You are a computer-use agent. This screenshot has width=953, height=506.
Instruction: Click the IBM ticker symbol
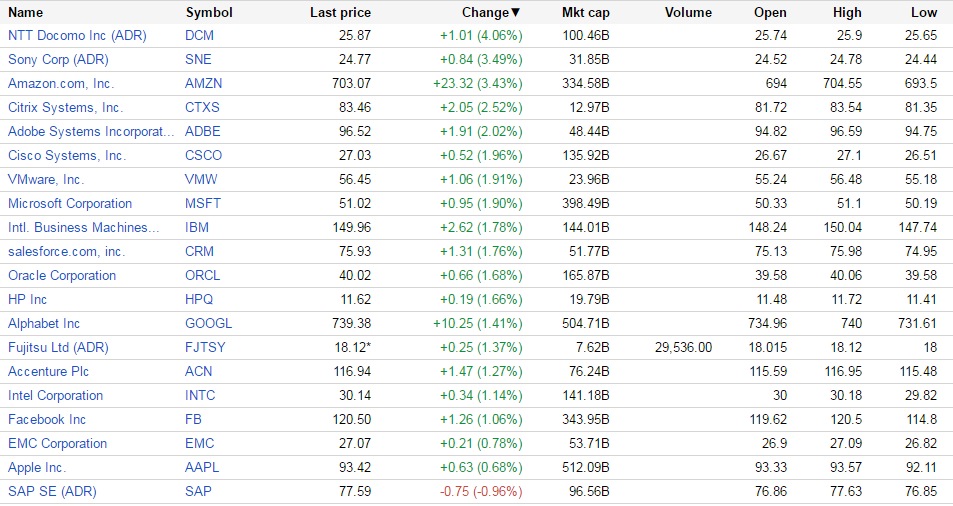click(197, 227)
